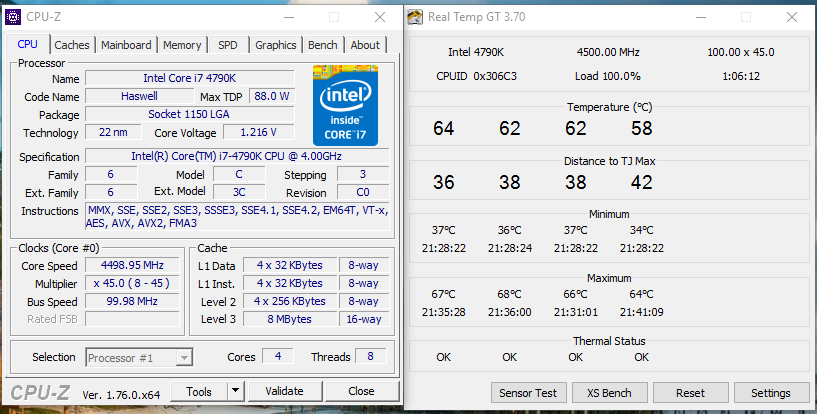Viewport: 817px width, 414px height.
Task: Click the Distance to TJ Max value 42
Action: click(x=641, y=182)
